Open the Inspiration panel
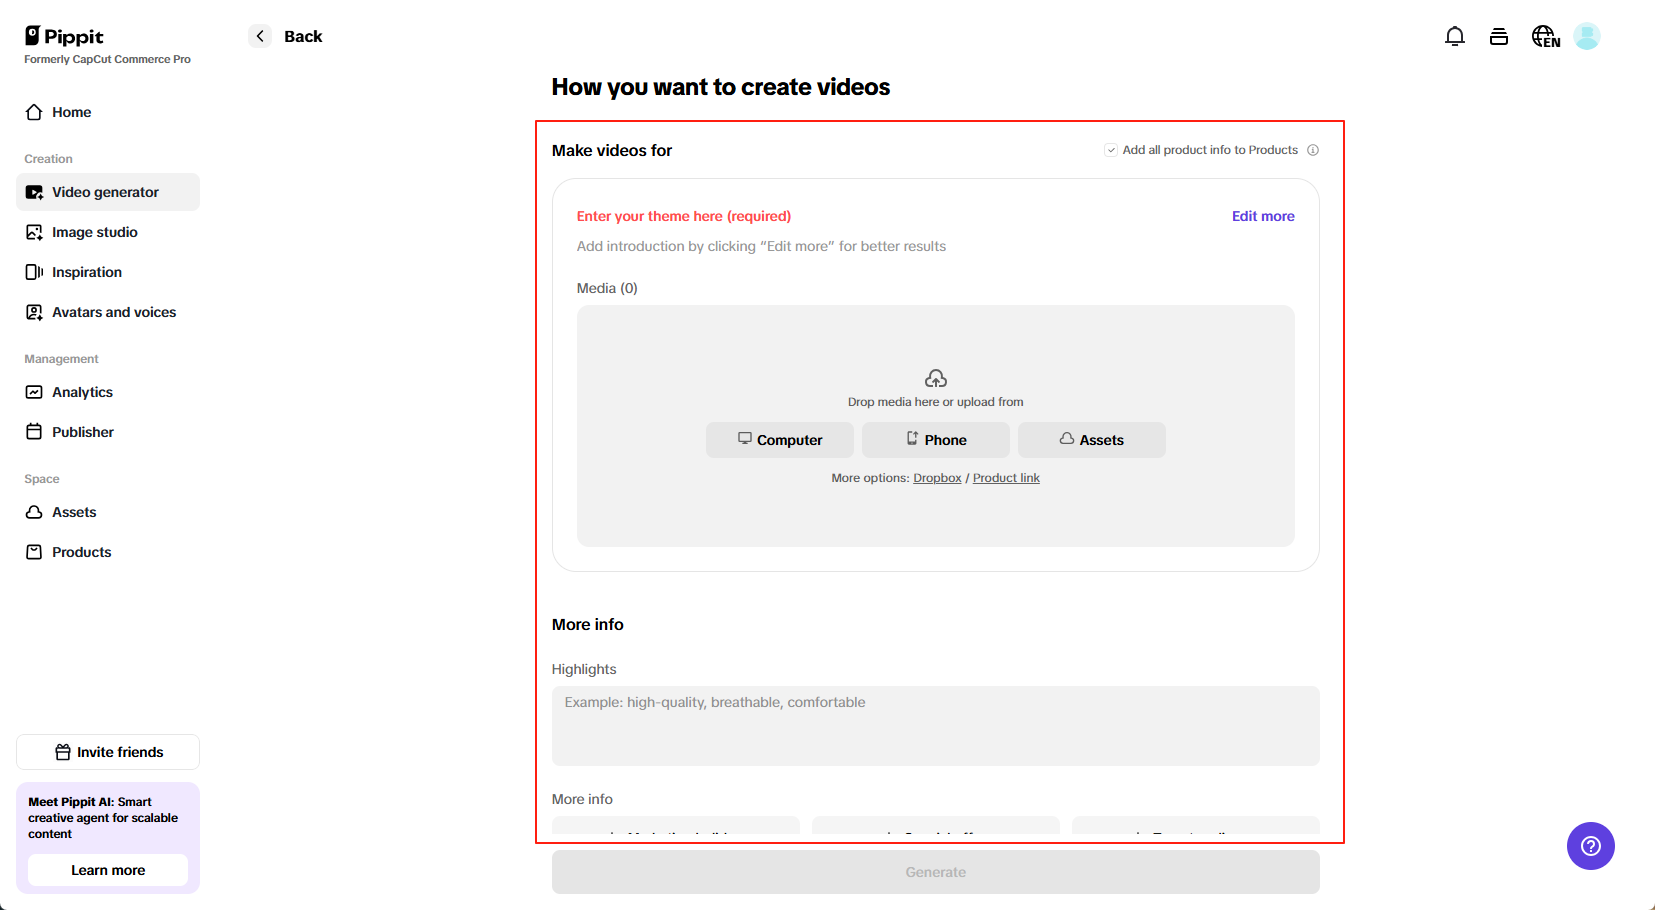The image size is (1655, 910). [86, 272]
